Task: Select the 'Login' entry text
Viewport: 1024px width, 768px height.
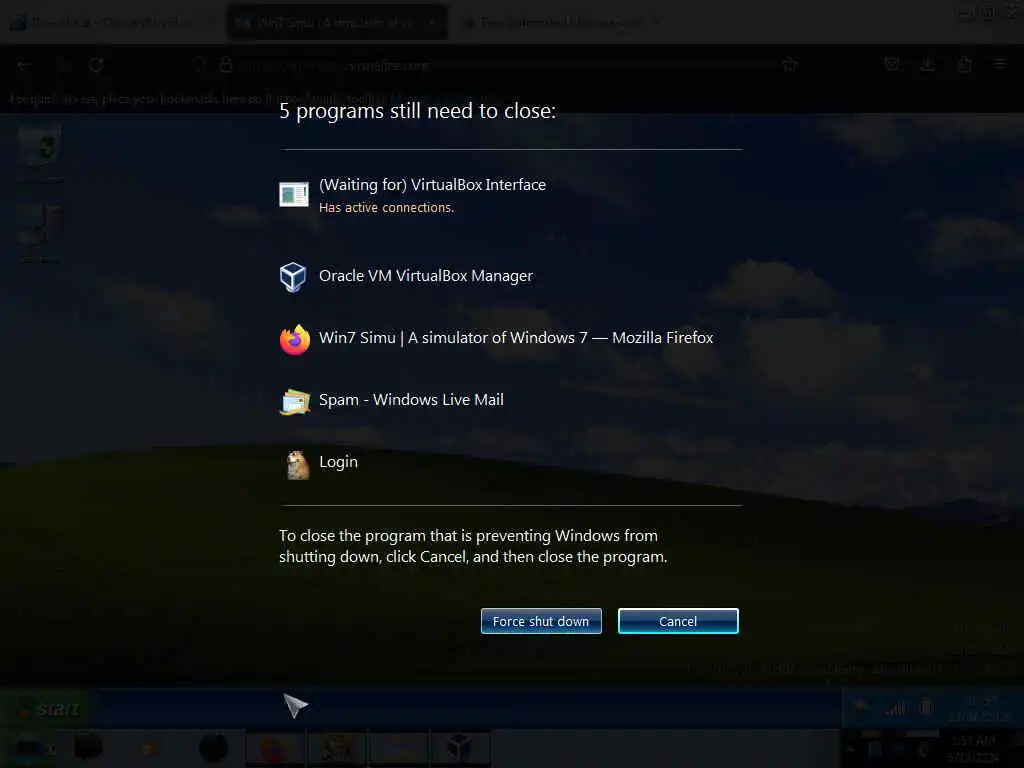Action: [338, 462]
